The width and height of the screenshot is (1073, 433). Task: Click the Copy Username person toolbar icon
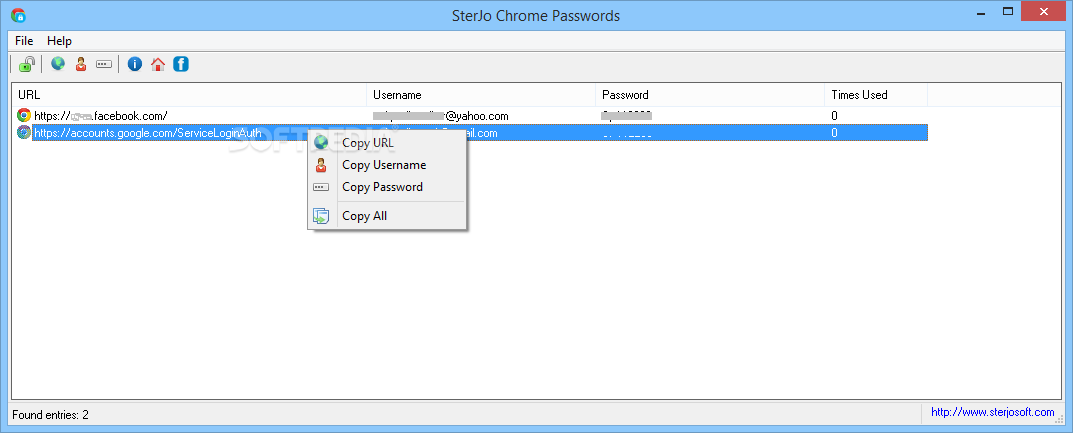pyautogui.click(x=81, y=64)
